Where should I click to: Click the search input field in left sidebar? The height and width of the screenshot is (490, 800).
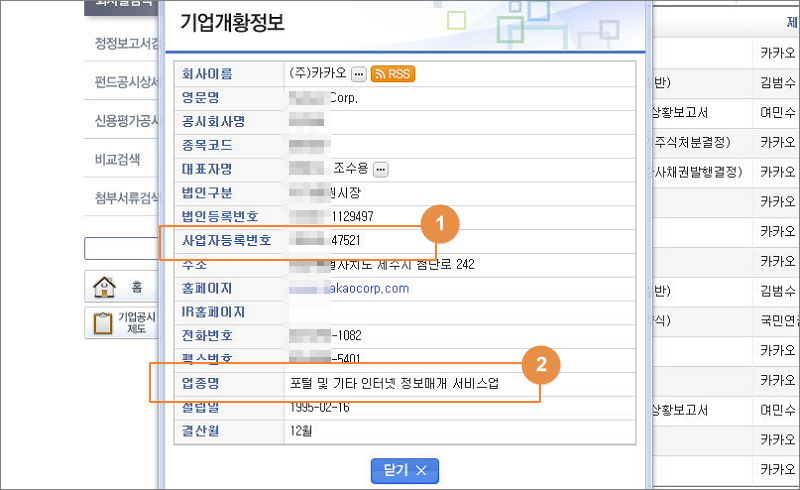(121, 248)
